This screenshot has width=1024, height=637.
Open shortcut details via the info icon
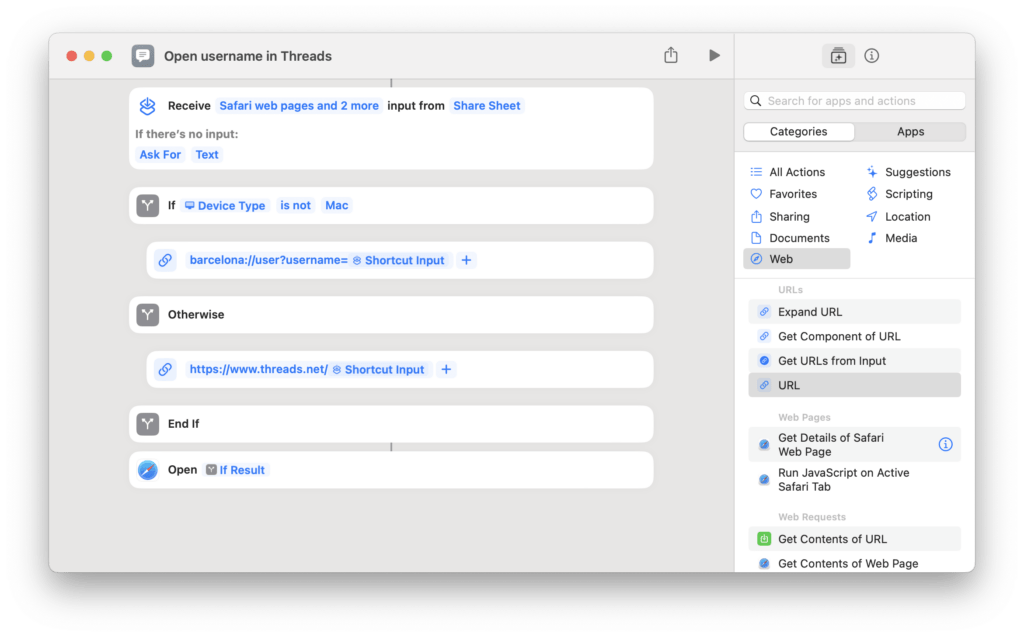(x=871, y=56)
